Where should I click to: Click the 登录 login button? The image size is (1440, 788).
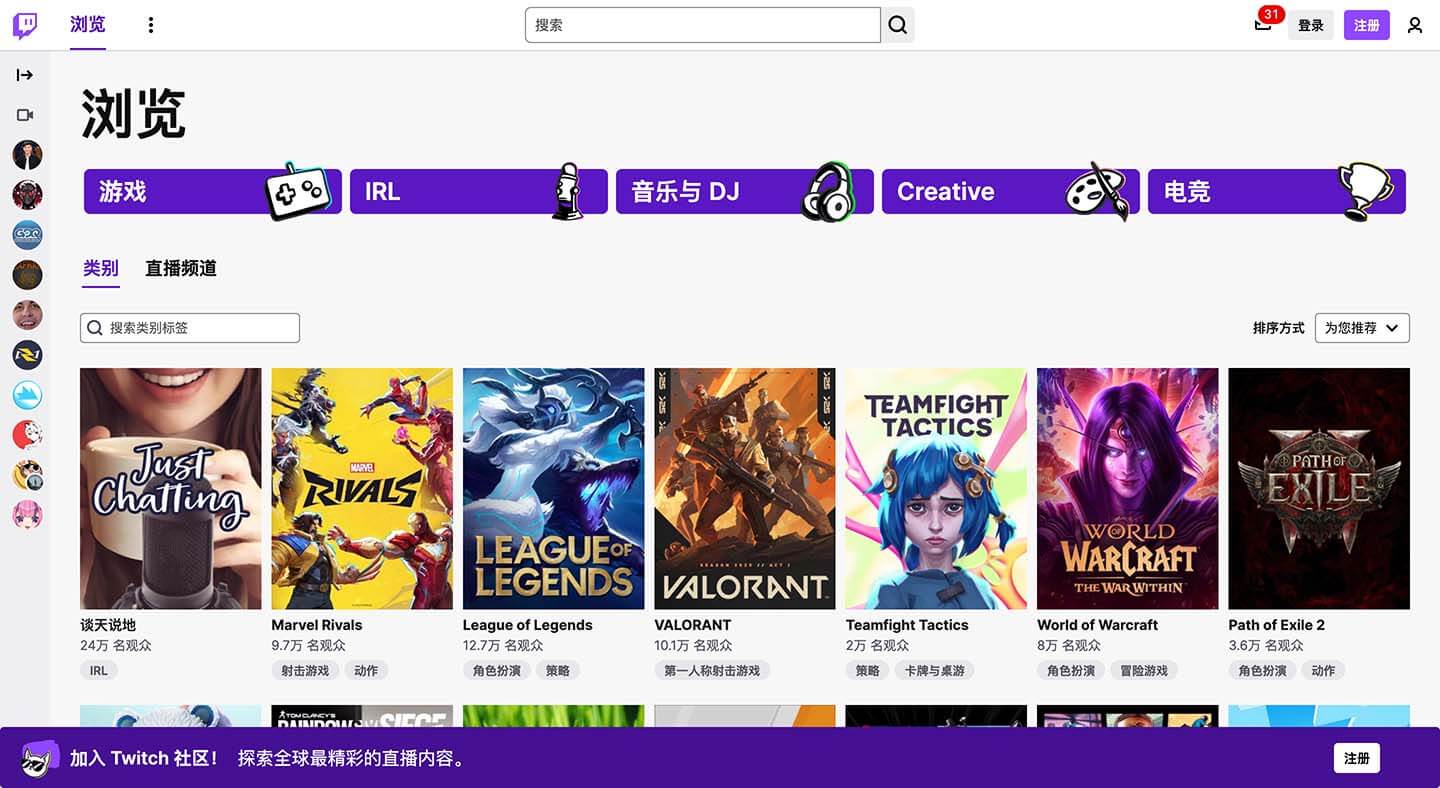(1311, 25)
